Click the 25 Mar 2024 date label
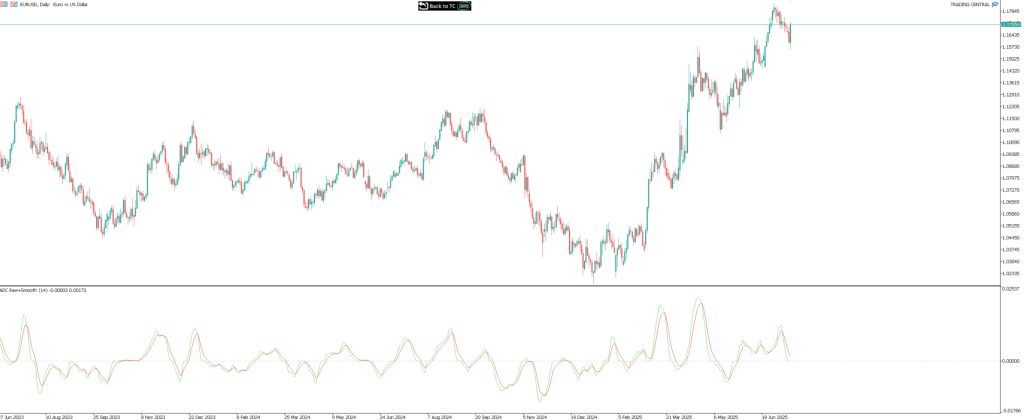 297,415
